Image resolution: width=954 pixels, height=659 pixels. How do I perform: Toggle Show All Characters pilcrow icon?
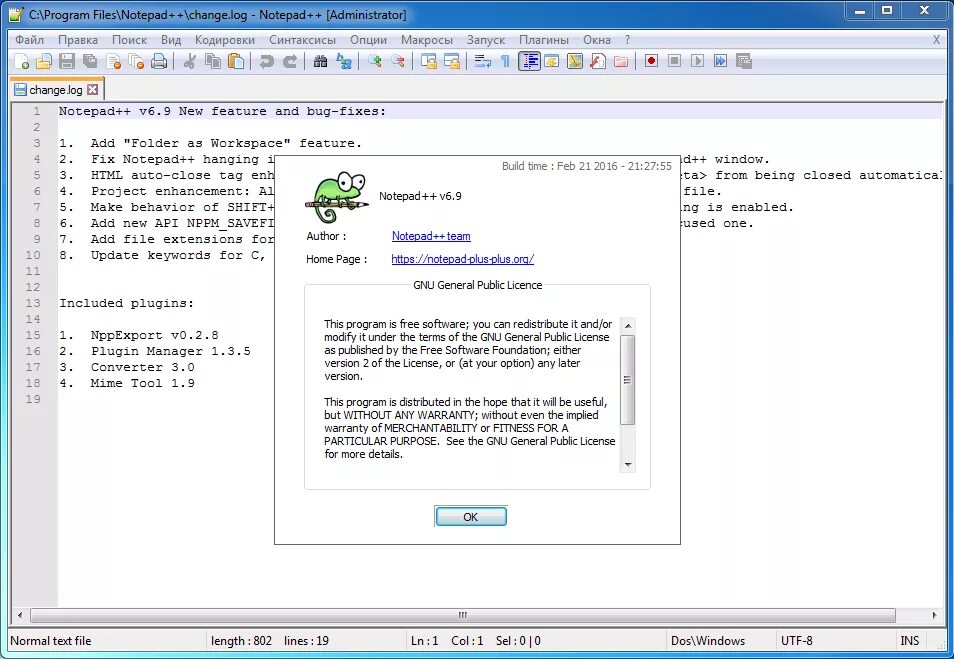[506, 61]
